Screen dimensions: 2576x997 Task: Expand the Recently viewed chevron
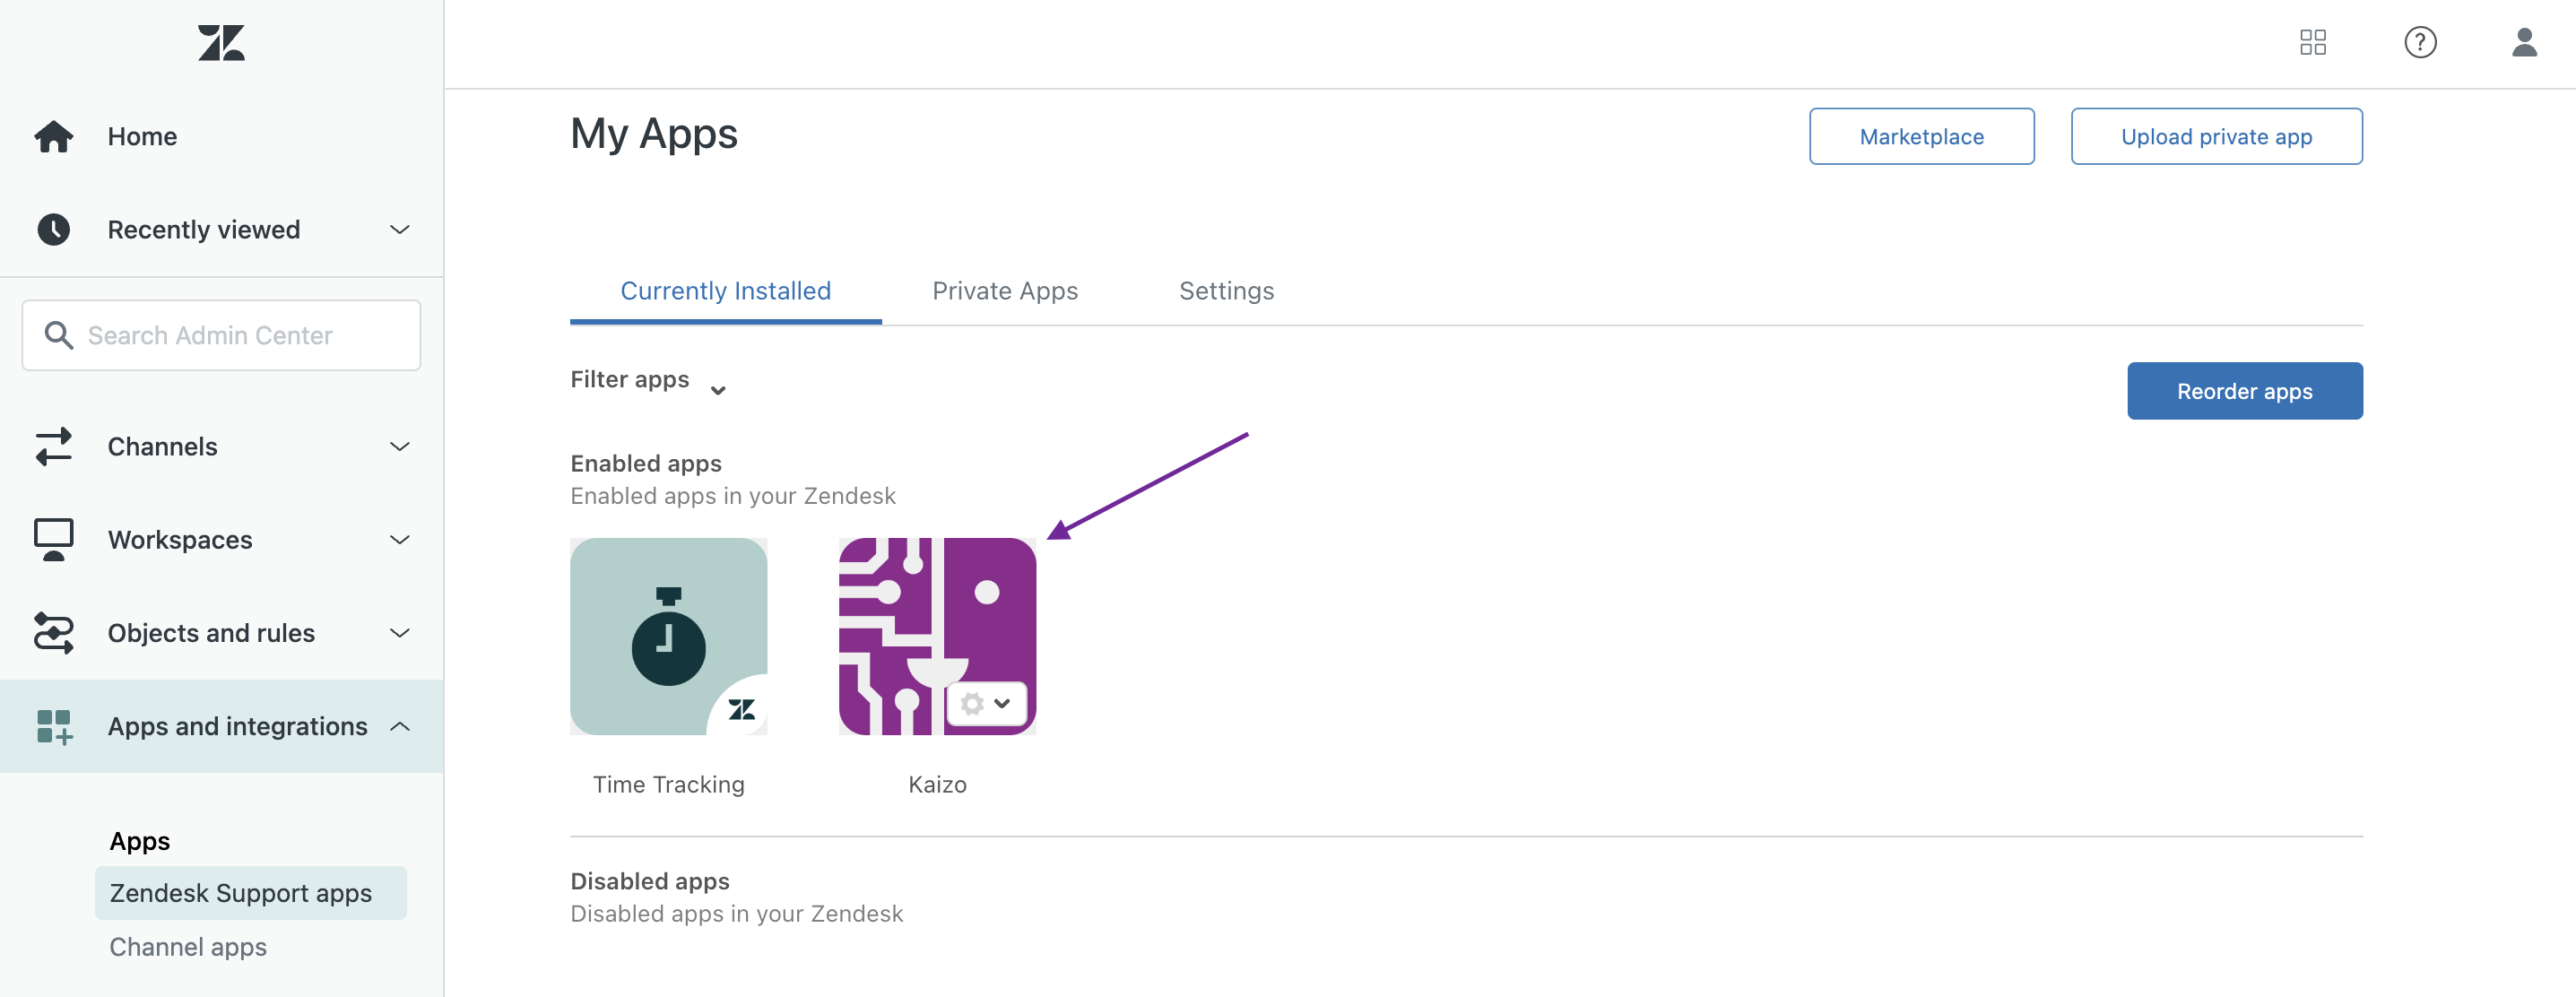coord(400,230)
